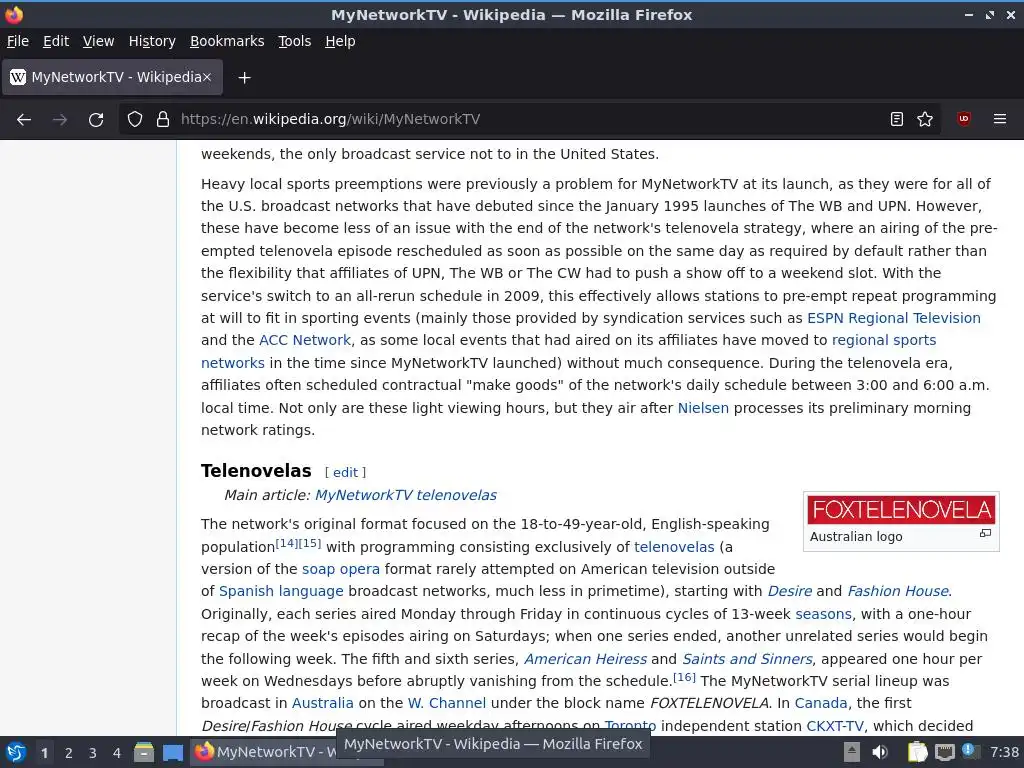Click the forward navigation arrow
1024x768 pixels.
coord(60,120)
